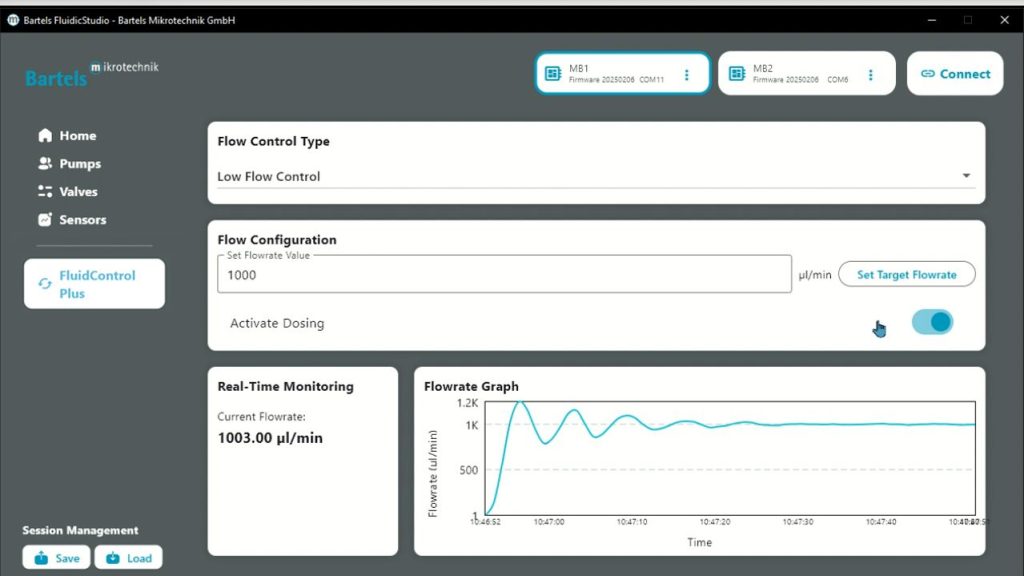1024x576 pixels.
Task: Click the Set Target Flowrate button
Action: [906, 274]
